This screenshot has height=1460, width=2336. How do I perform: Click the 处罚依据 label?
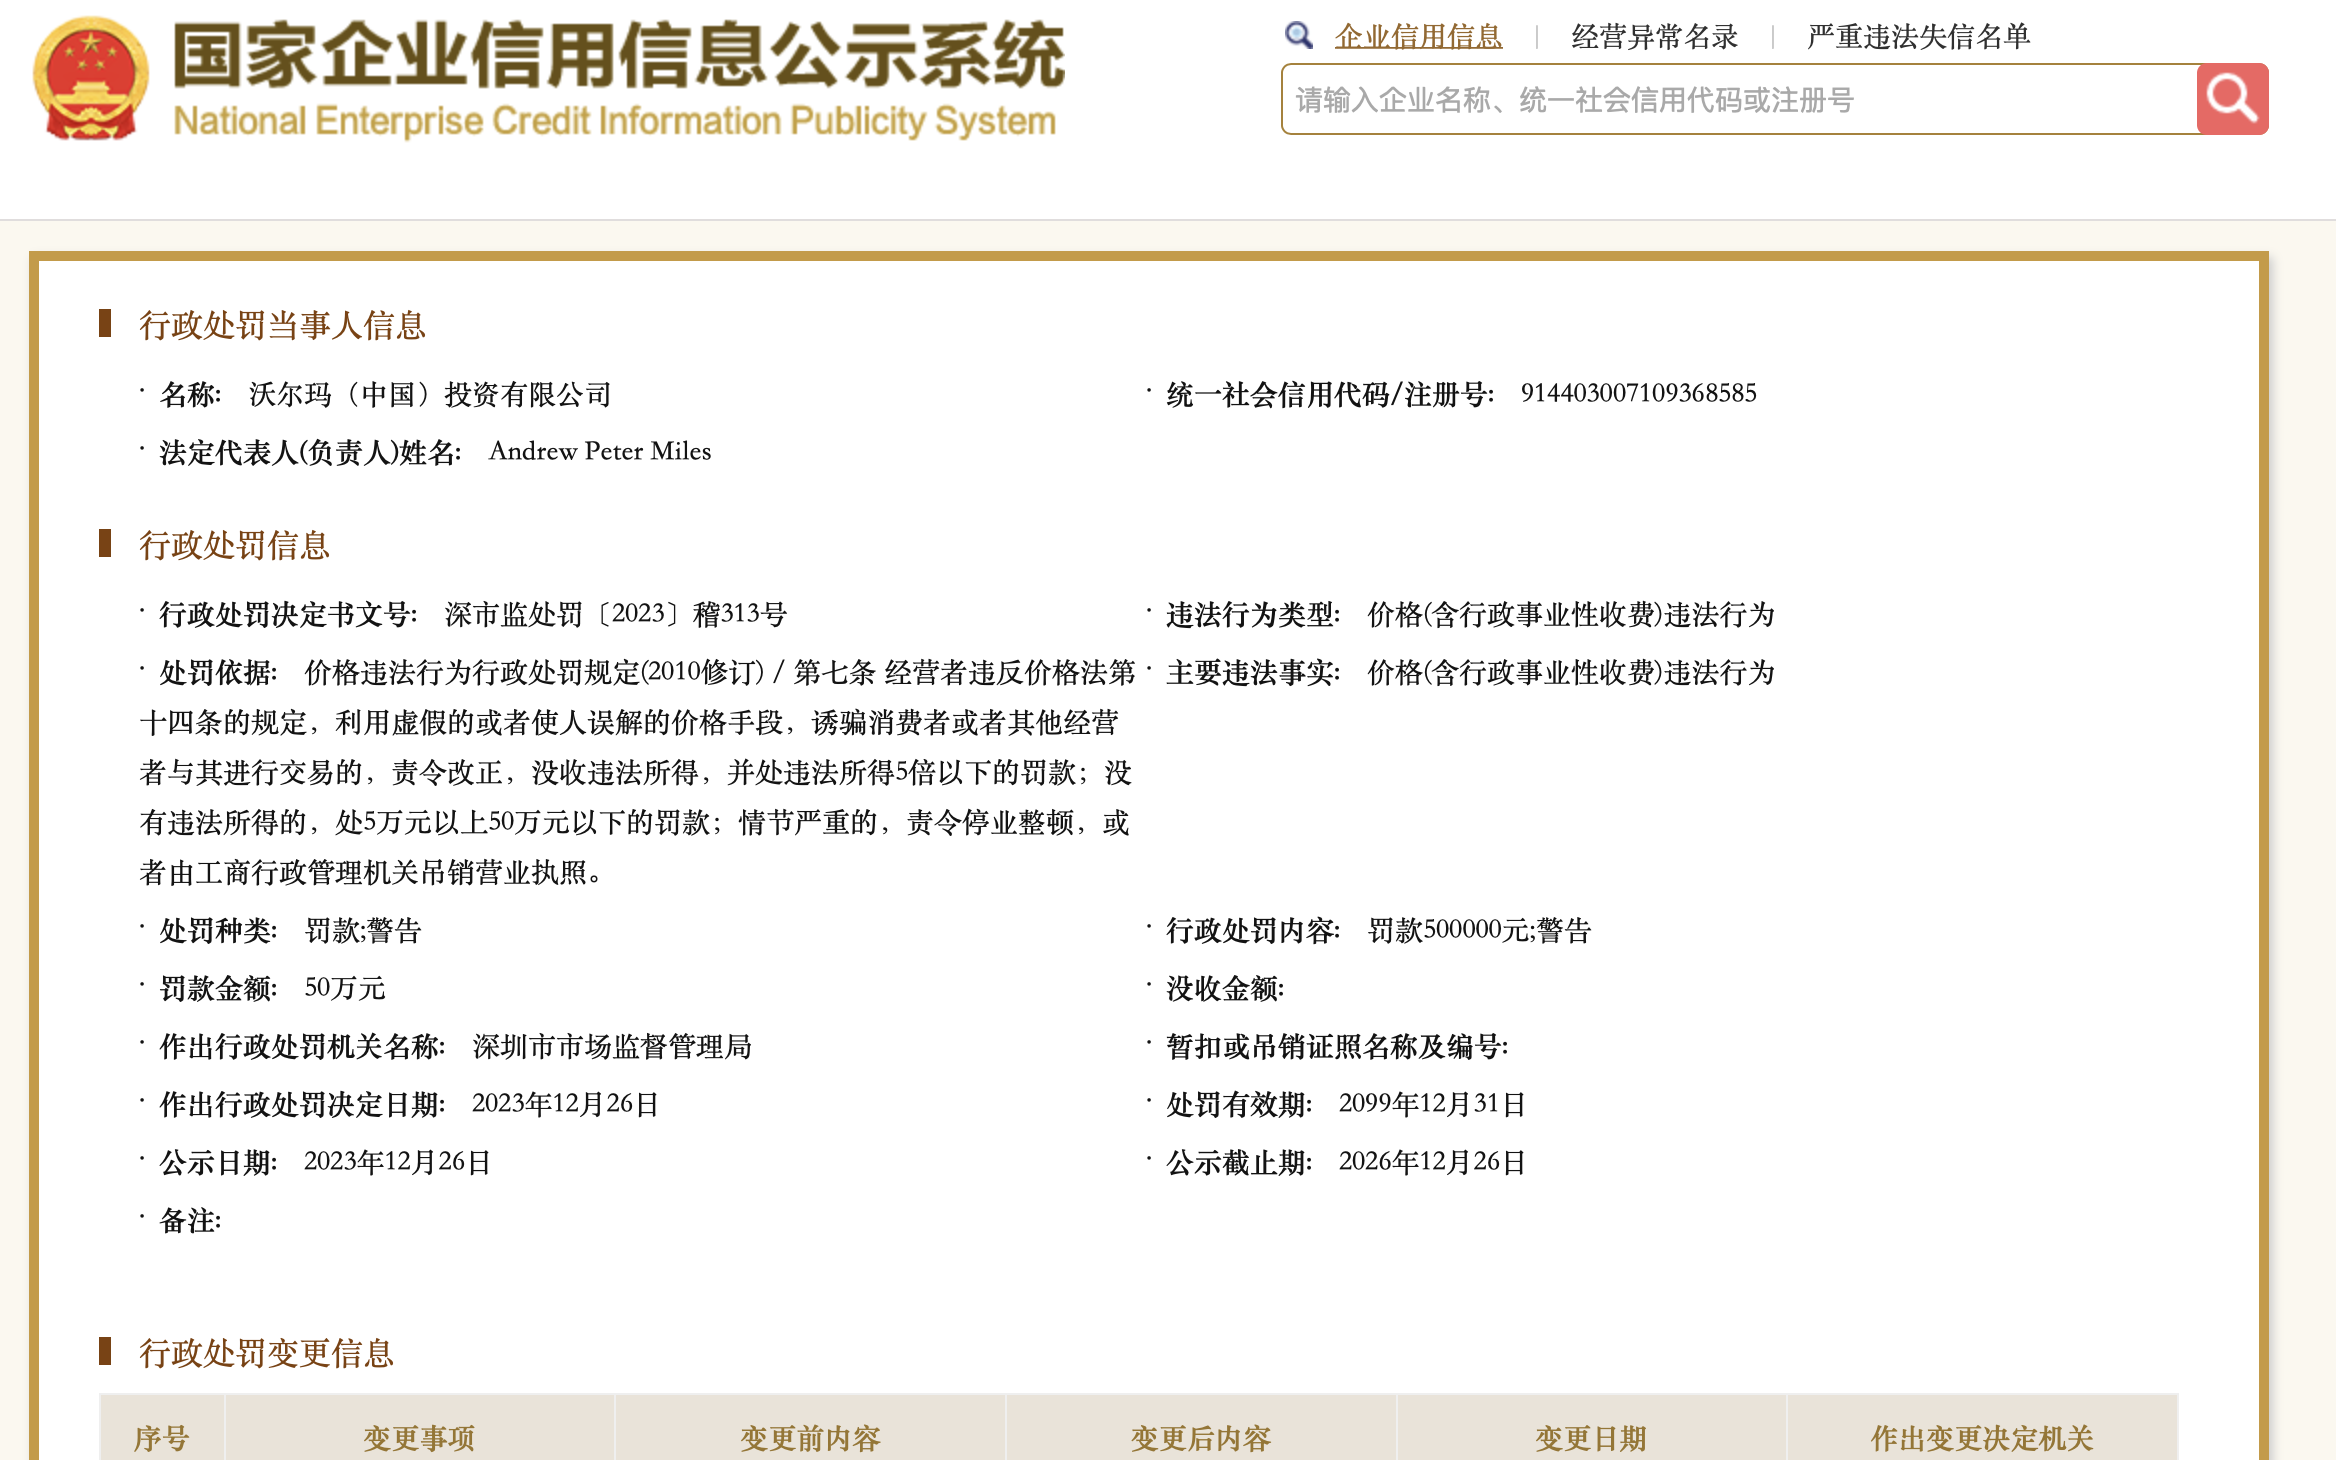click(218, 672)
